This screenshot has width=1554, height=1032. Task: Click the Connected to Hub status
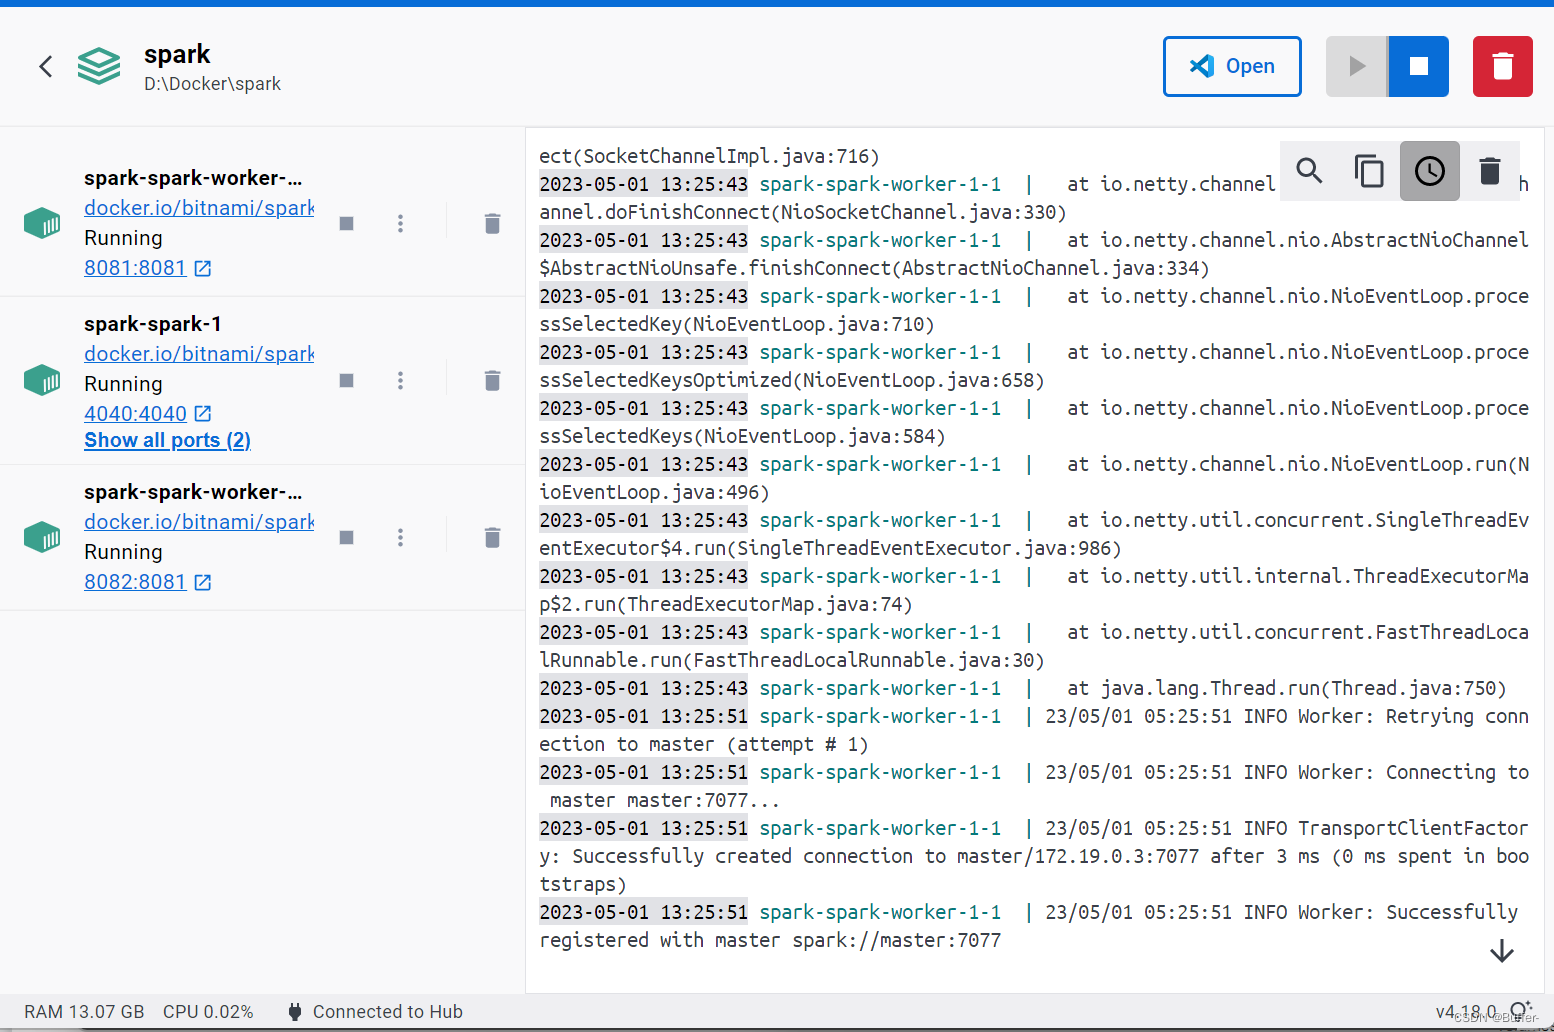(375, 1012)
